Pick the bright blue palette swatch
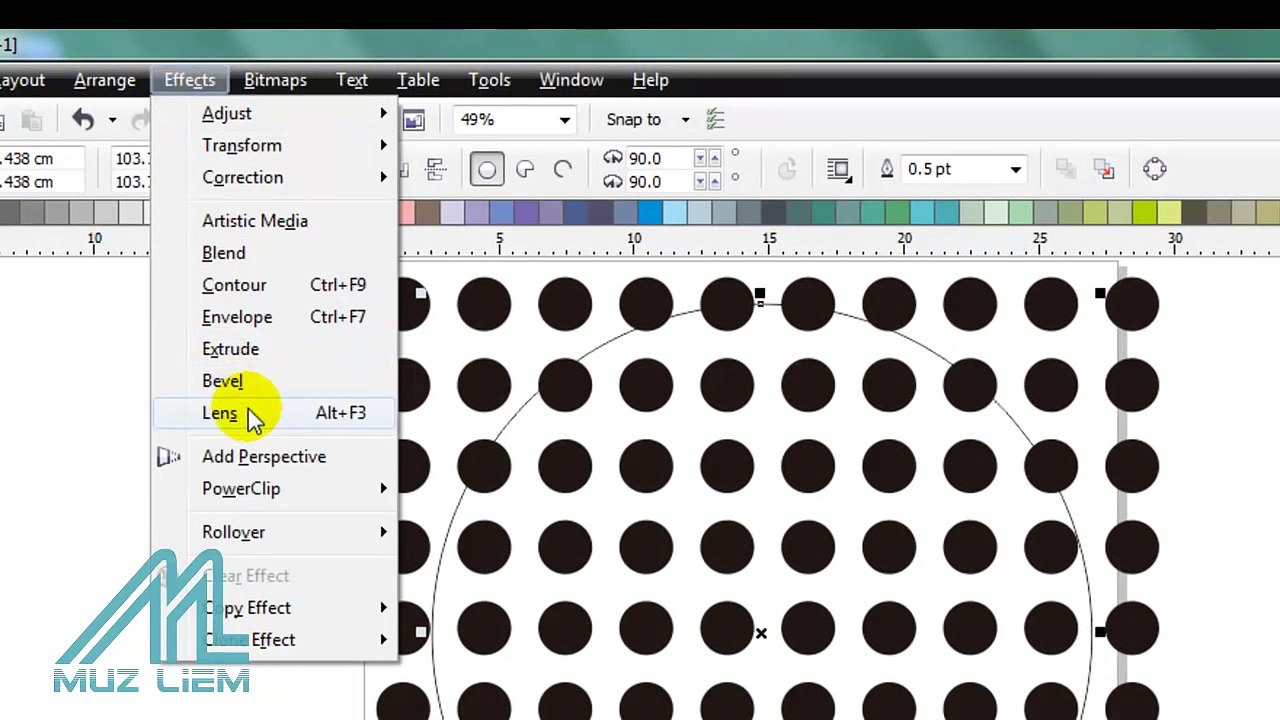The image size is (1280, 720). click(x=649, y=212)
